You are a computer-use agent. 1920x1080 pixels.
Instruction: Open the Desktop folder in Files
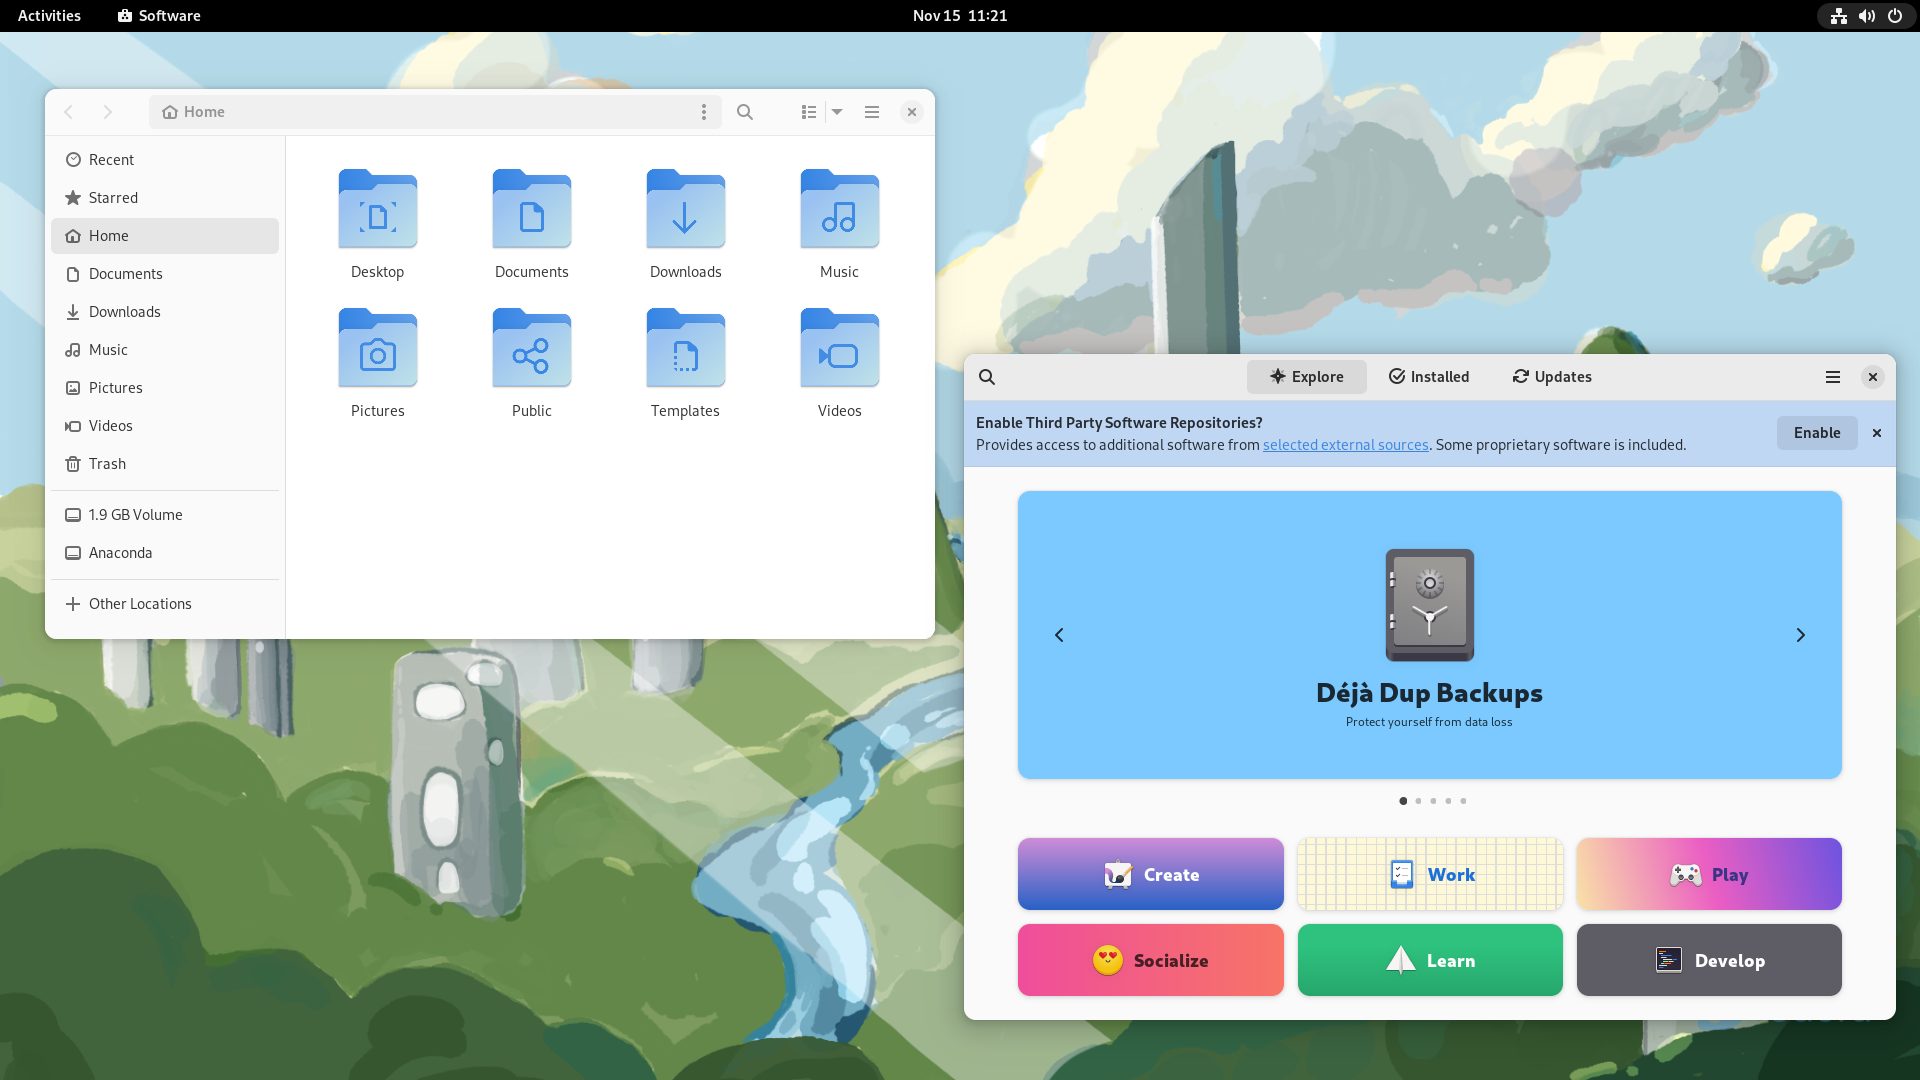coord(378,209)
